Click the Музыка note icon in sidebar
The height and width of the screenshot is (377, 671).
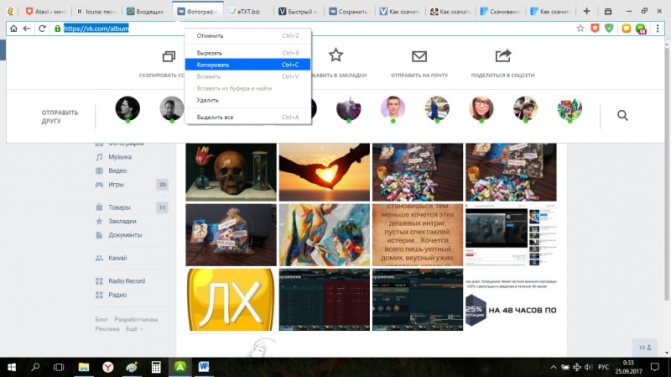99,157
